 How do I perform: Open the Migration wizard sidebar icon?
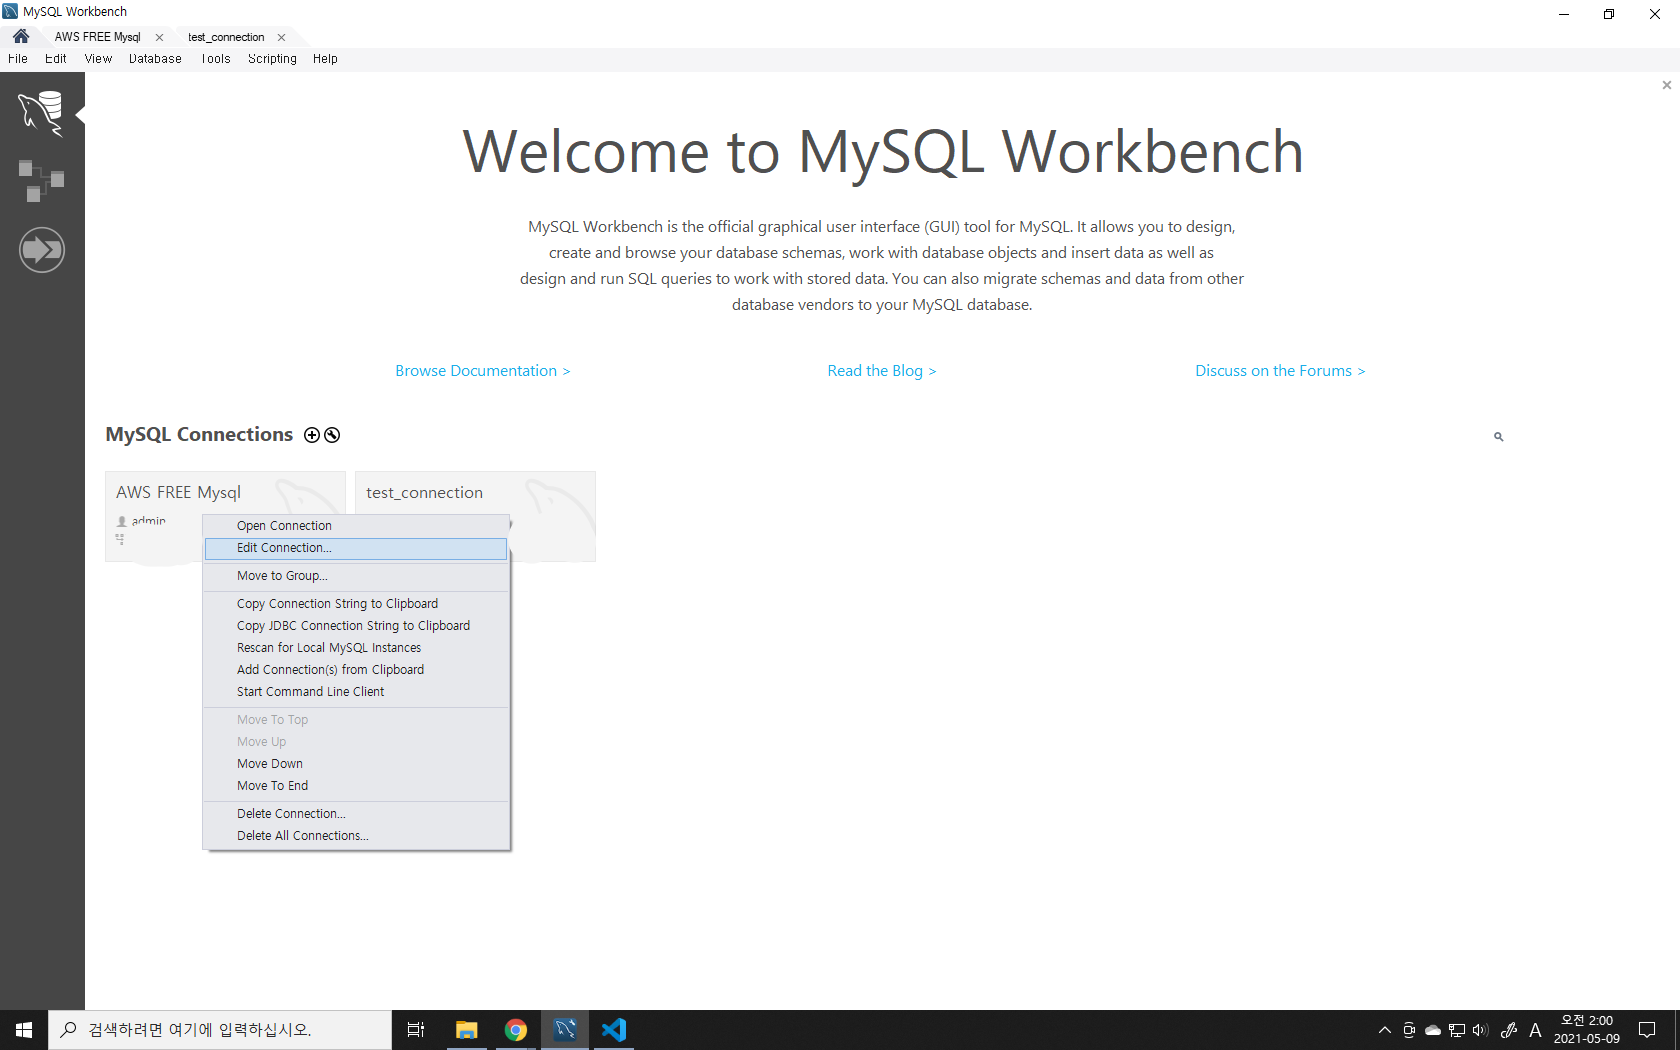42,249
